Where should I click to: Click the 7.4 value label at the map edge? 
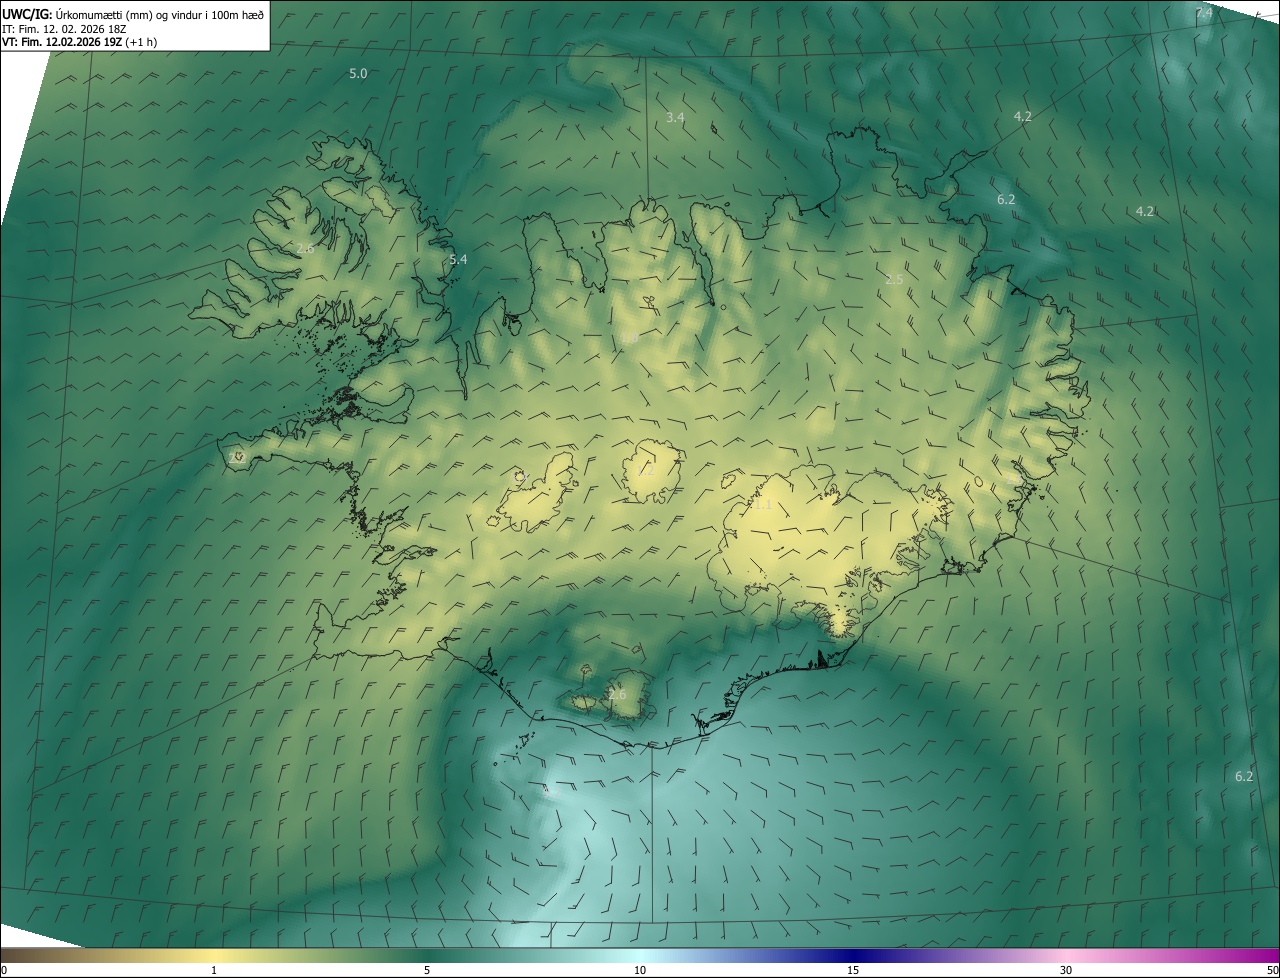click(1204, 13)
